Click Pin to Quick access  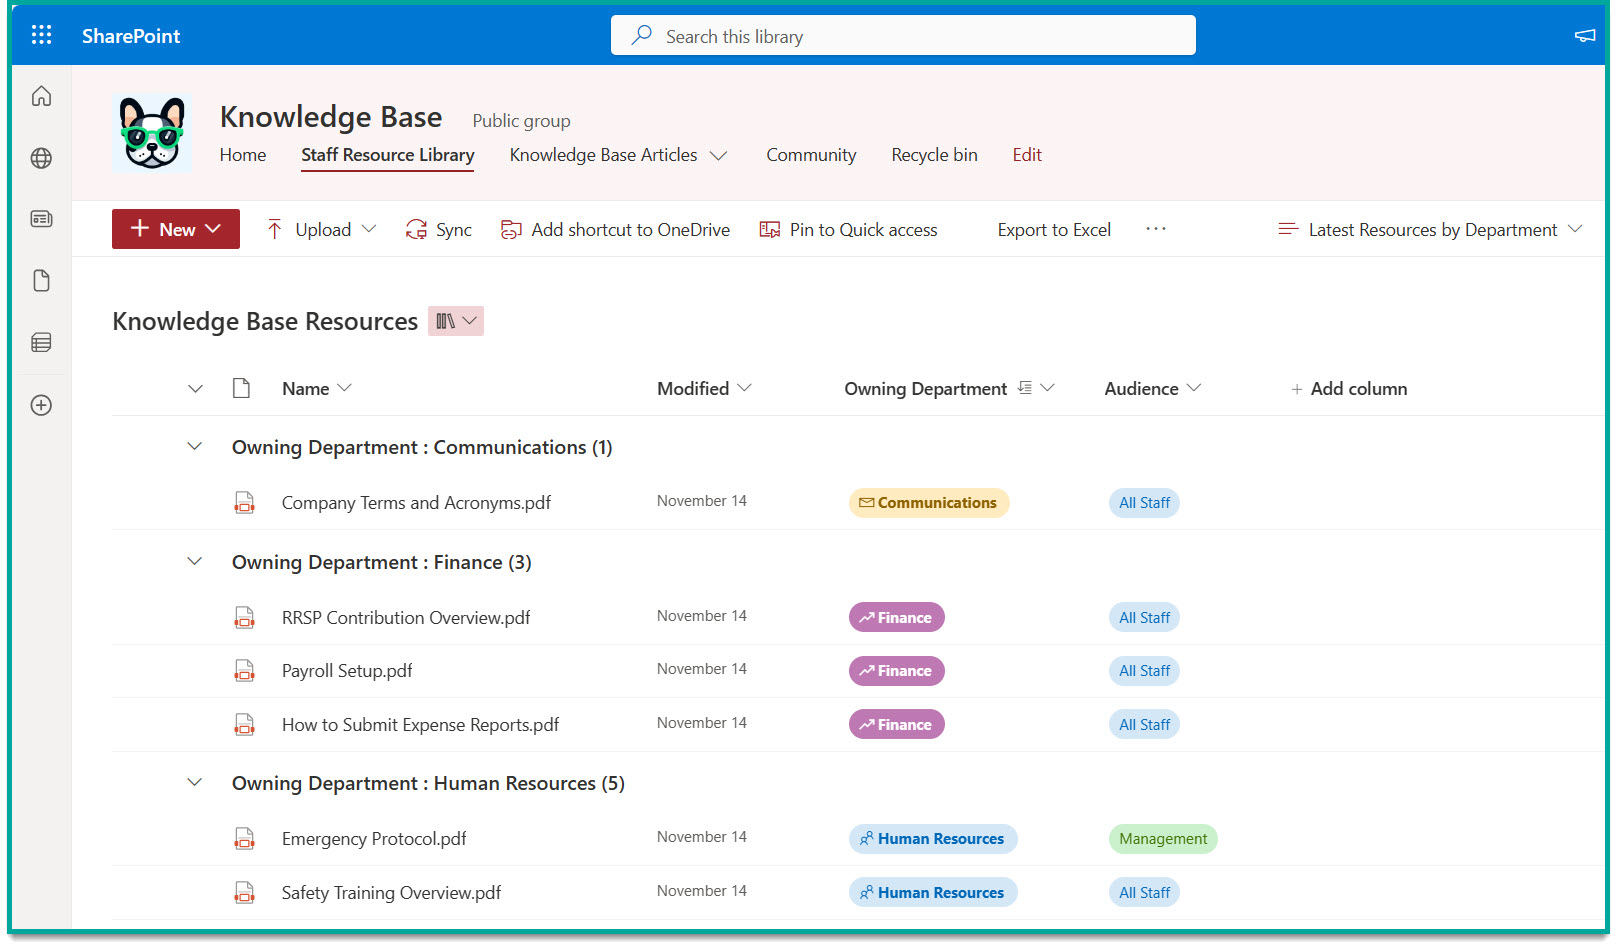[848, 229]
